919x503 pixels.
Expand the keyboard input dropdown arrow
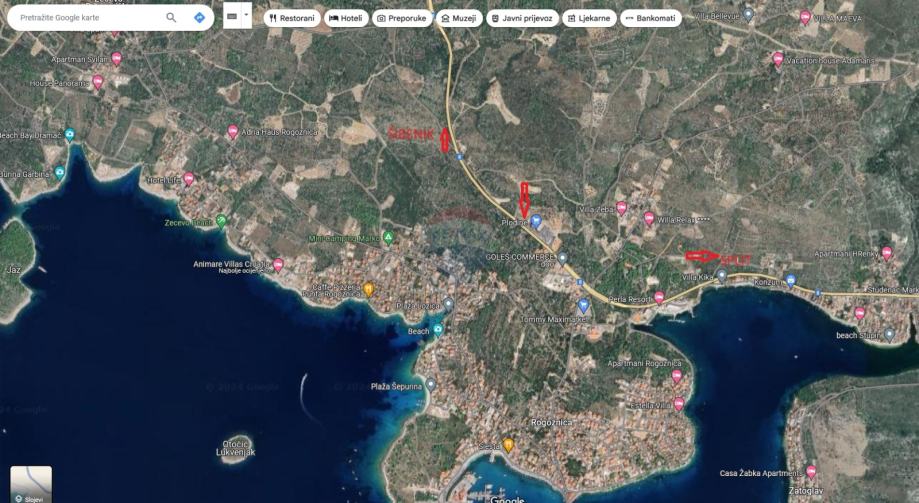click(246, 15)
